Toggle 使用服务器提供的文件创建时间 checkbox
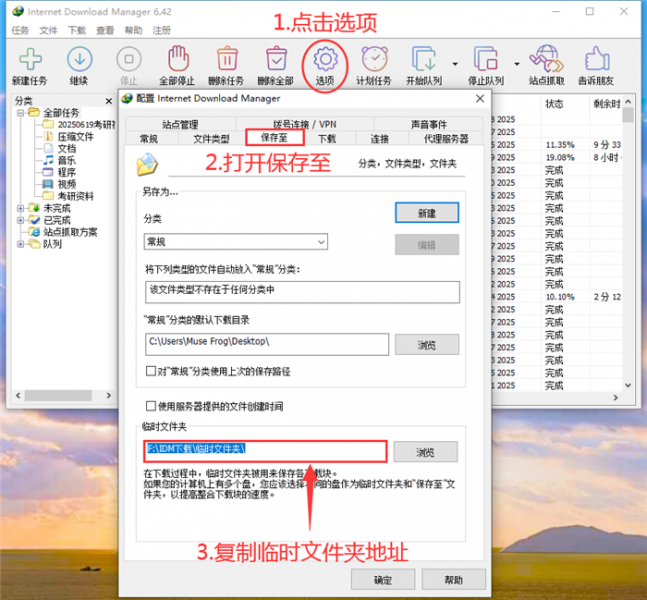 [x=151, y=407]
